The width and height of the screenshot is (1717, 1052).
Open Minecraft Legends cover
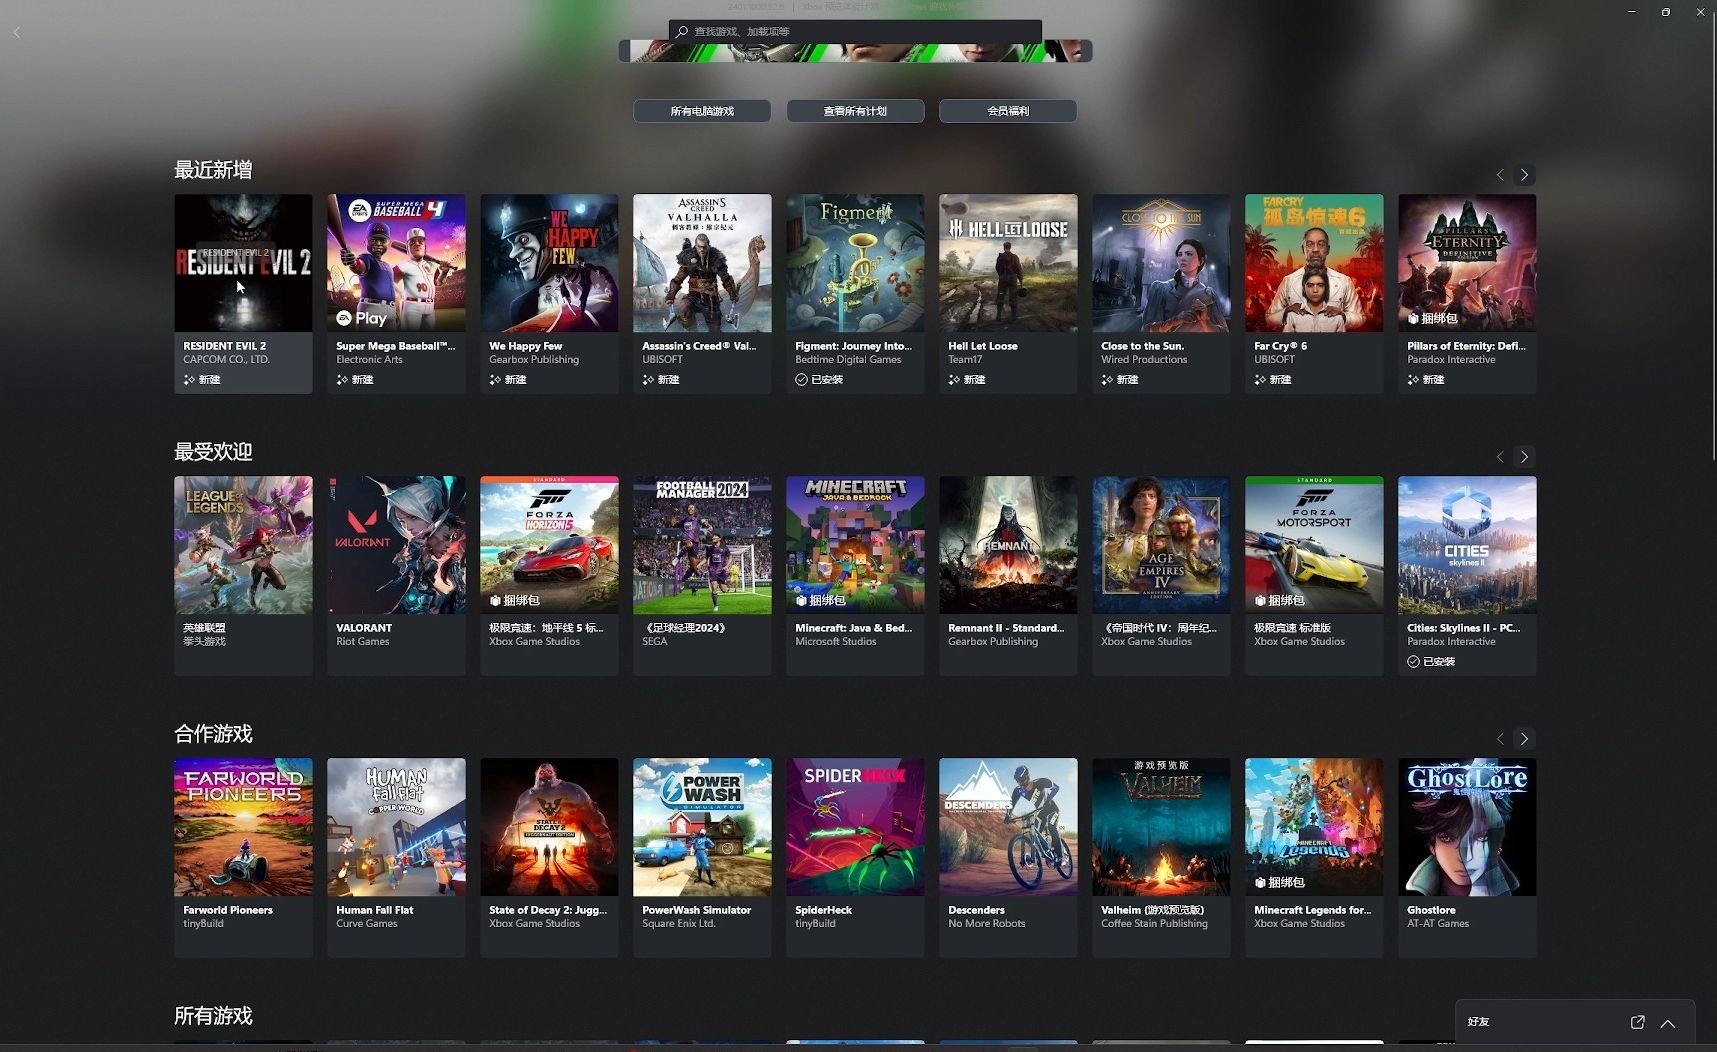point(1314,827)
